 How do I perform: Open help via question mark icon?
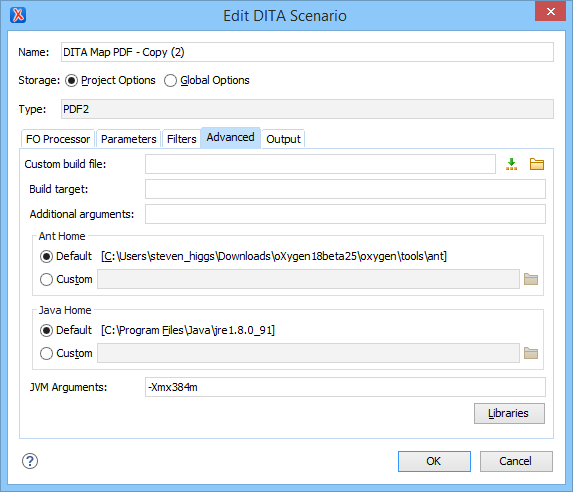(30, 461)
